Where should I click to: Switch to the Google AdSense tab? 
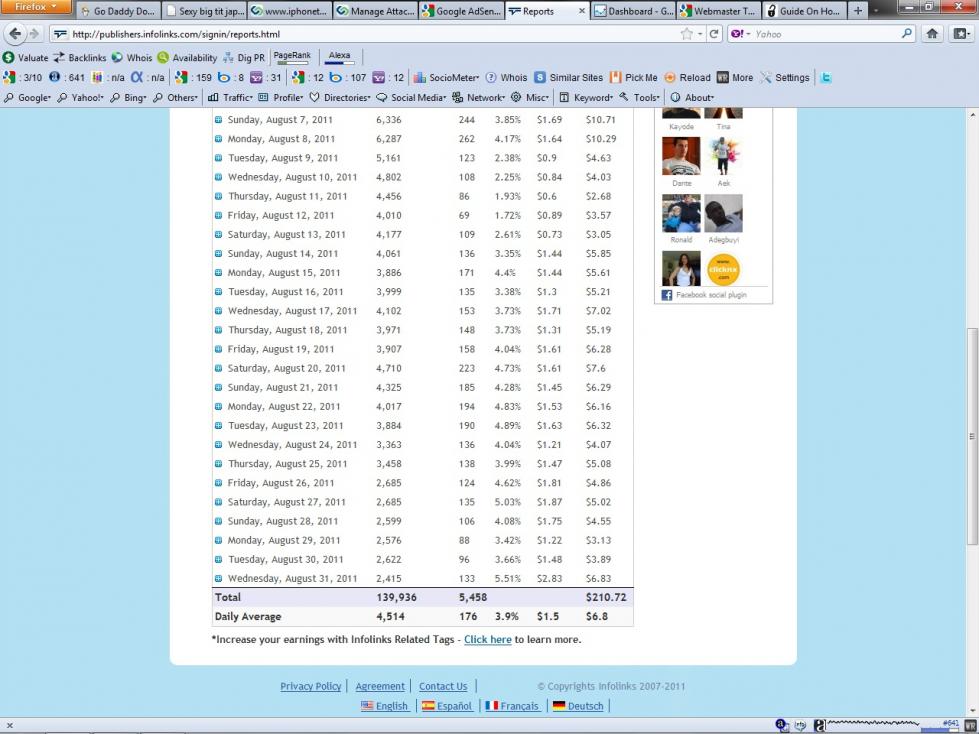click(x=461, y=11)
